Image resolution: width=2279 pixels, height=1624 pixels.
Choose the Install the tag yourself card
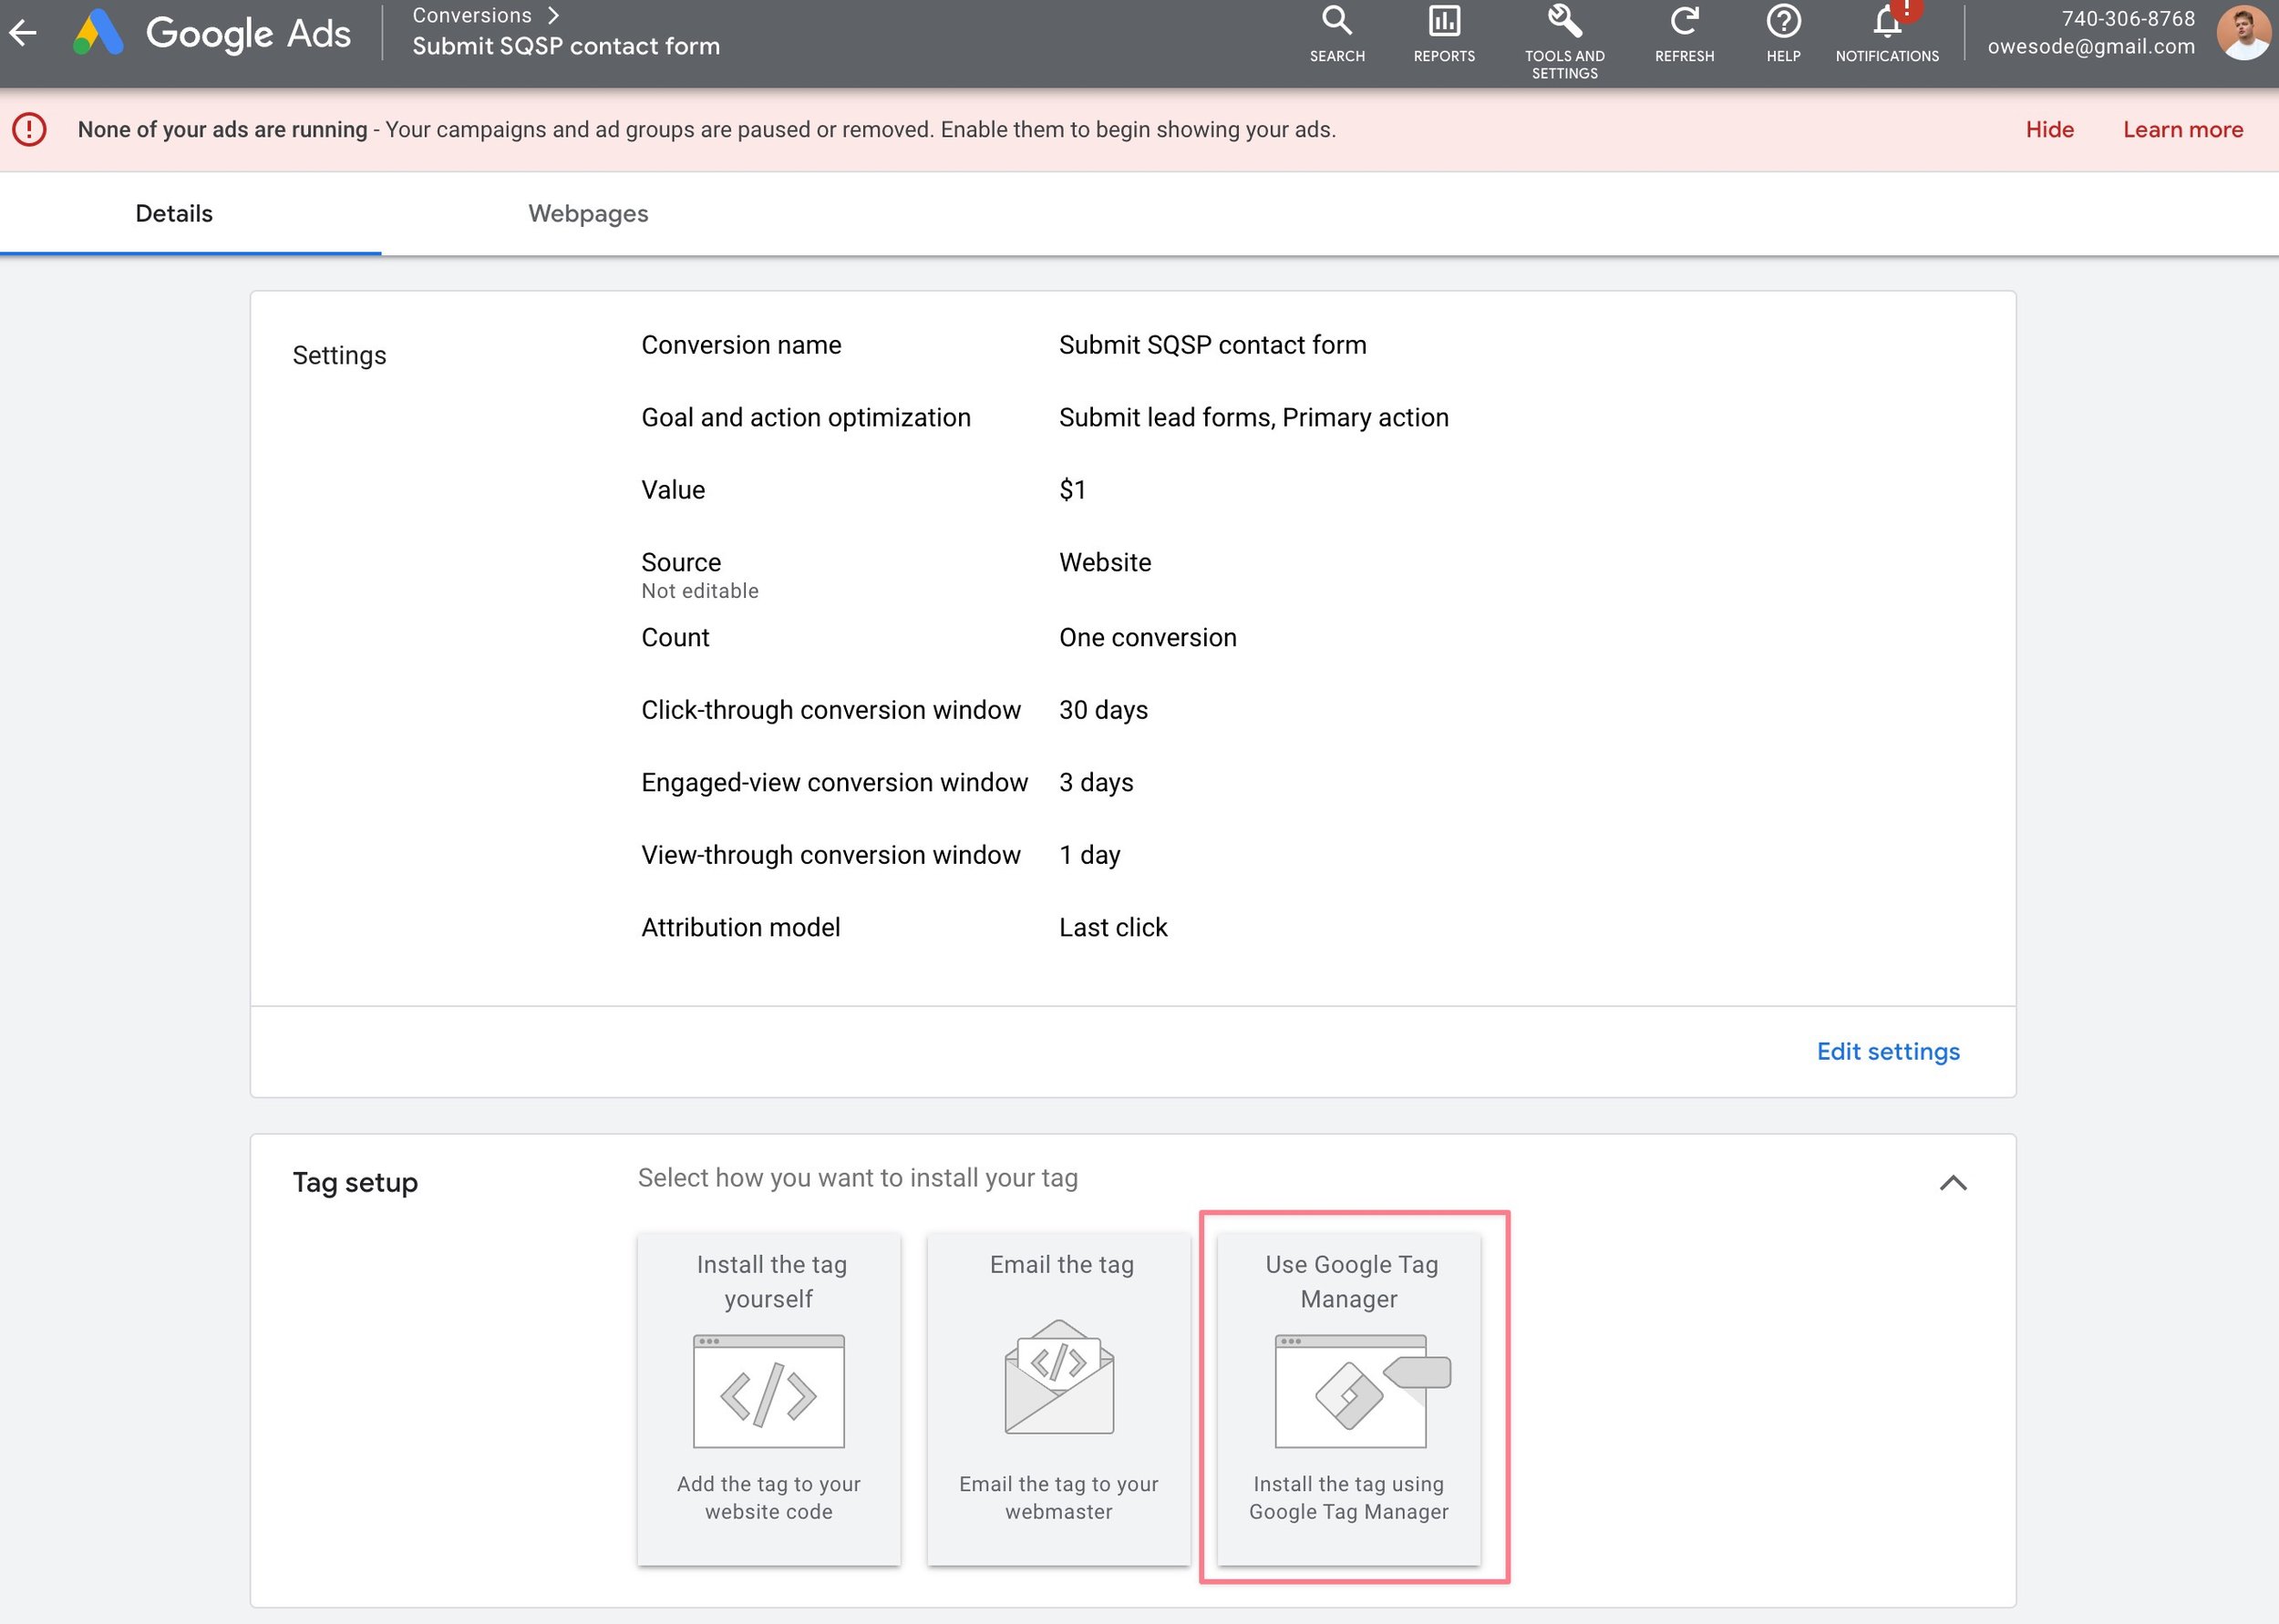tap(768, 1399)
